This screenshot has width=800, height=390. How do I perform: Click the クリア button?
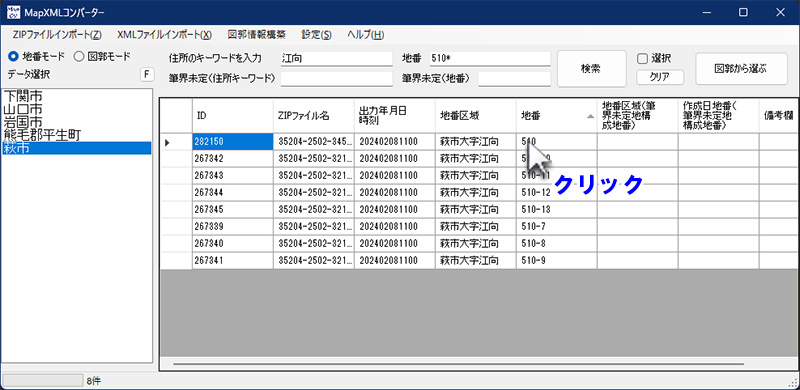[x=660, y=77]
